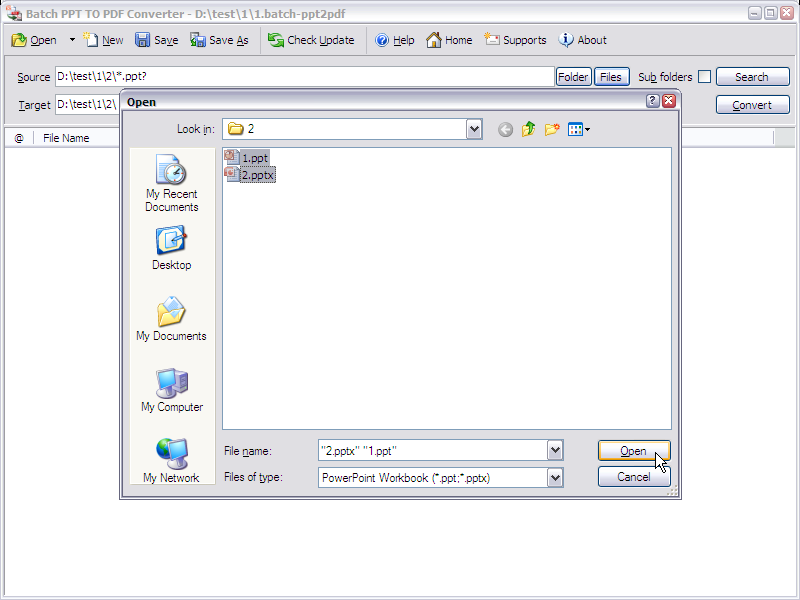The width and height of the screenshot is (800, 600).
Task: Click the Search button
Action: click(x=753, y=77)
